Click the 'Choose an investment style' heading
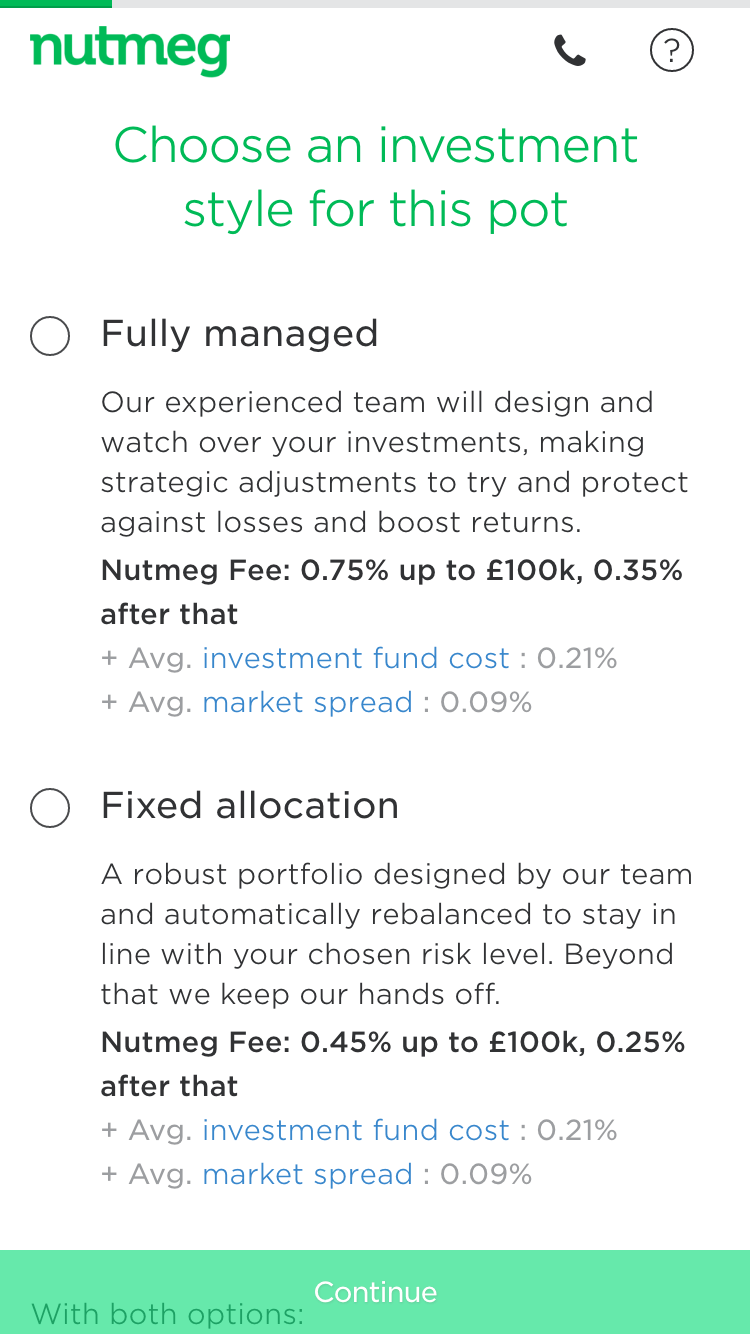Viewport: 750px width, 1334px height. [375, 177]
